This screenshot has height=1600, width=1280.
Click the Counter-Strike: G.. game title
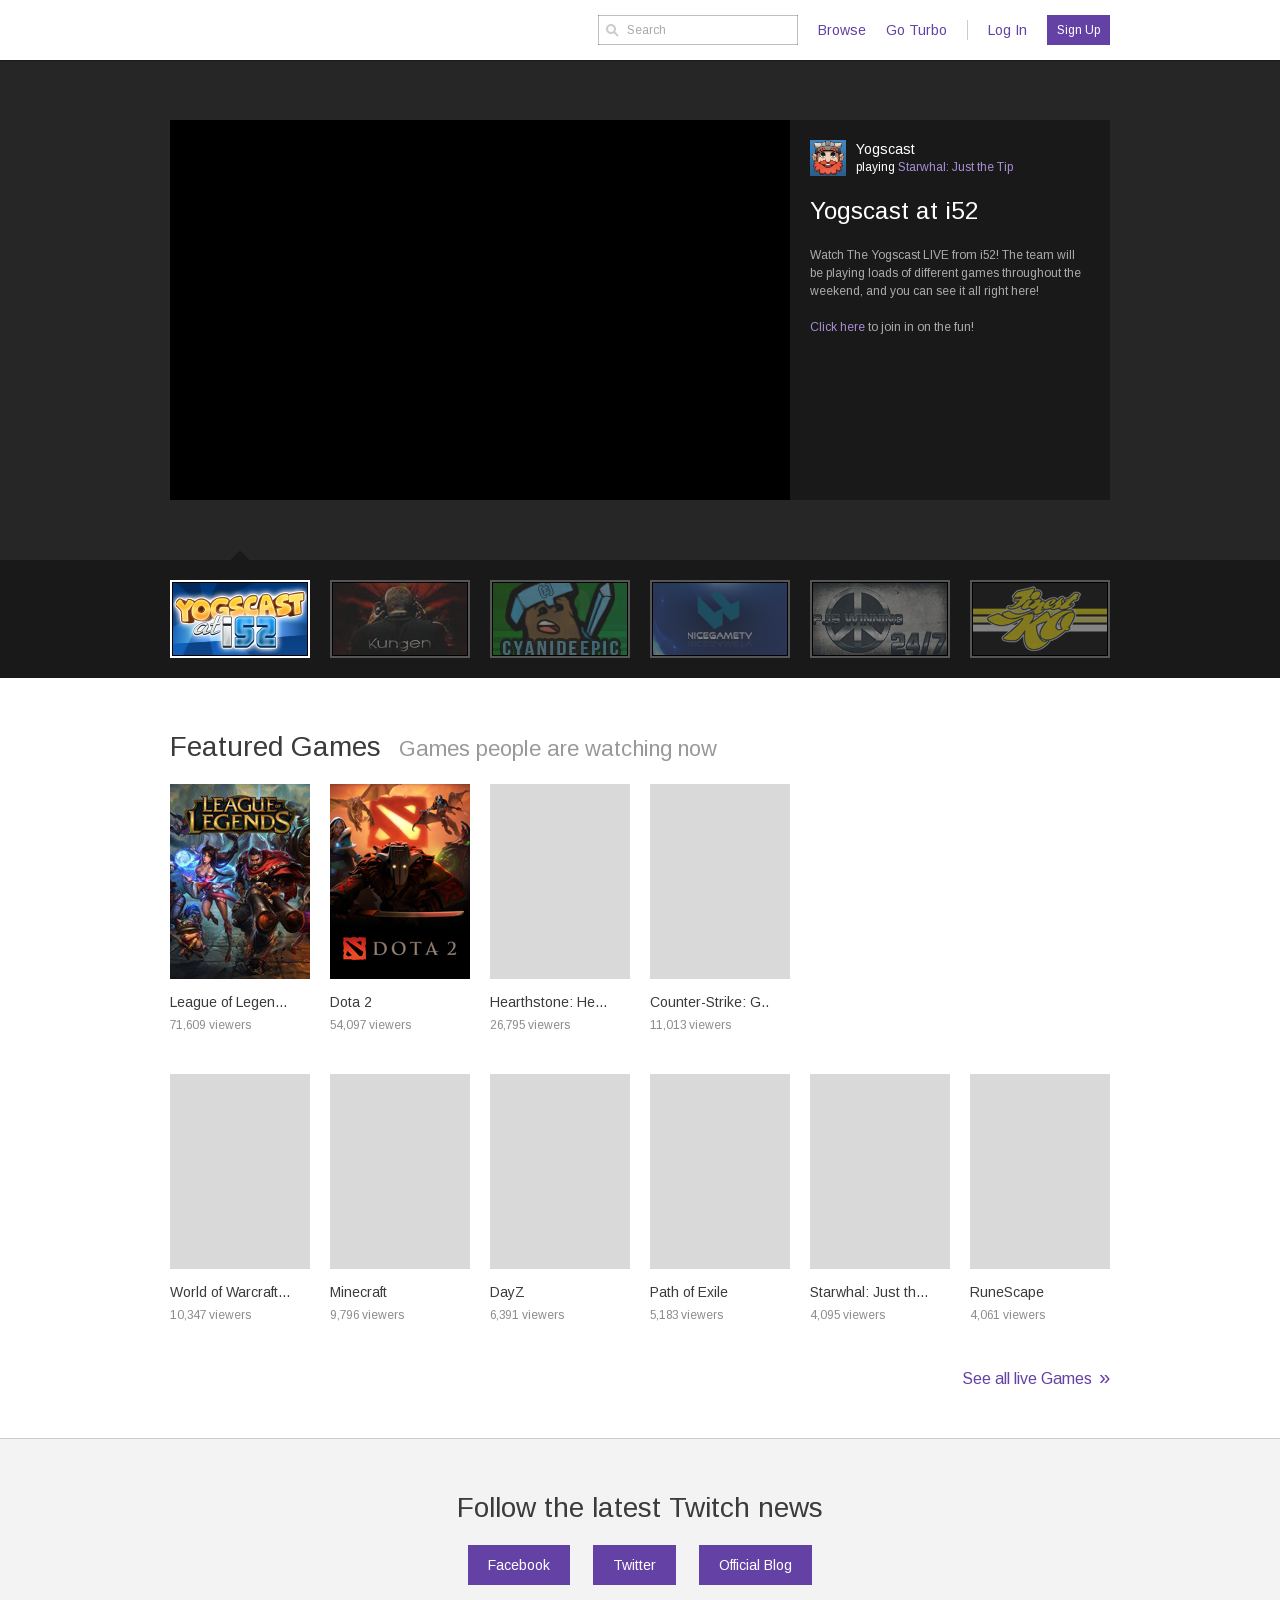[x=709, y=1002]
